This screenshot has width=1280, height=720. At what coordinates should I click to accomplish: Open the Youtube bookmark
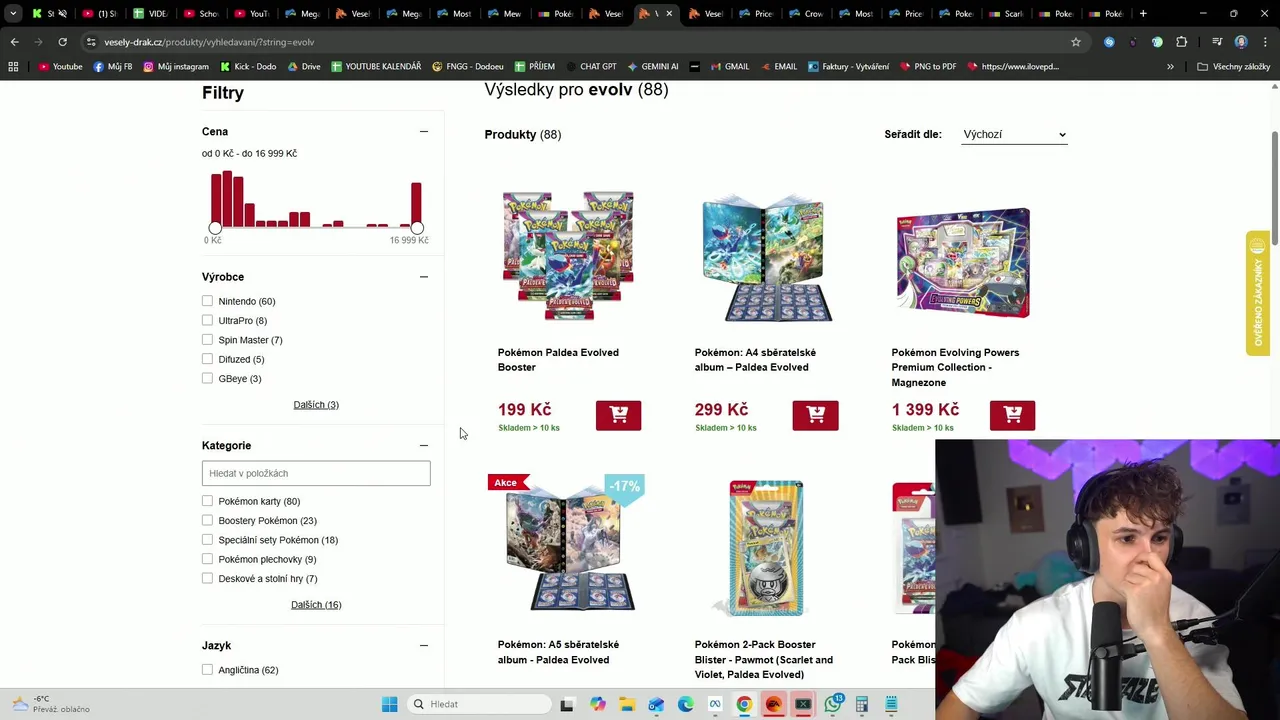(x=60, y=67)
